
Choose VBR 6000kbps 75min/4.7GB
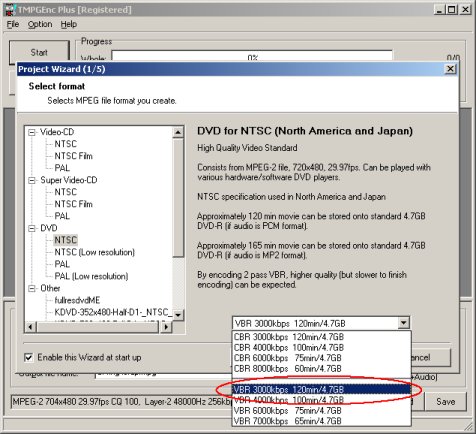pyautogui.click(x=322, y=411)
